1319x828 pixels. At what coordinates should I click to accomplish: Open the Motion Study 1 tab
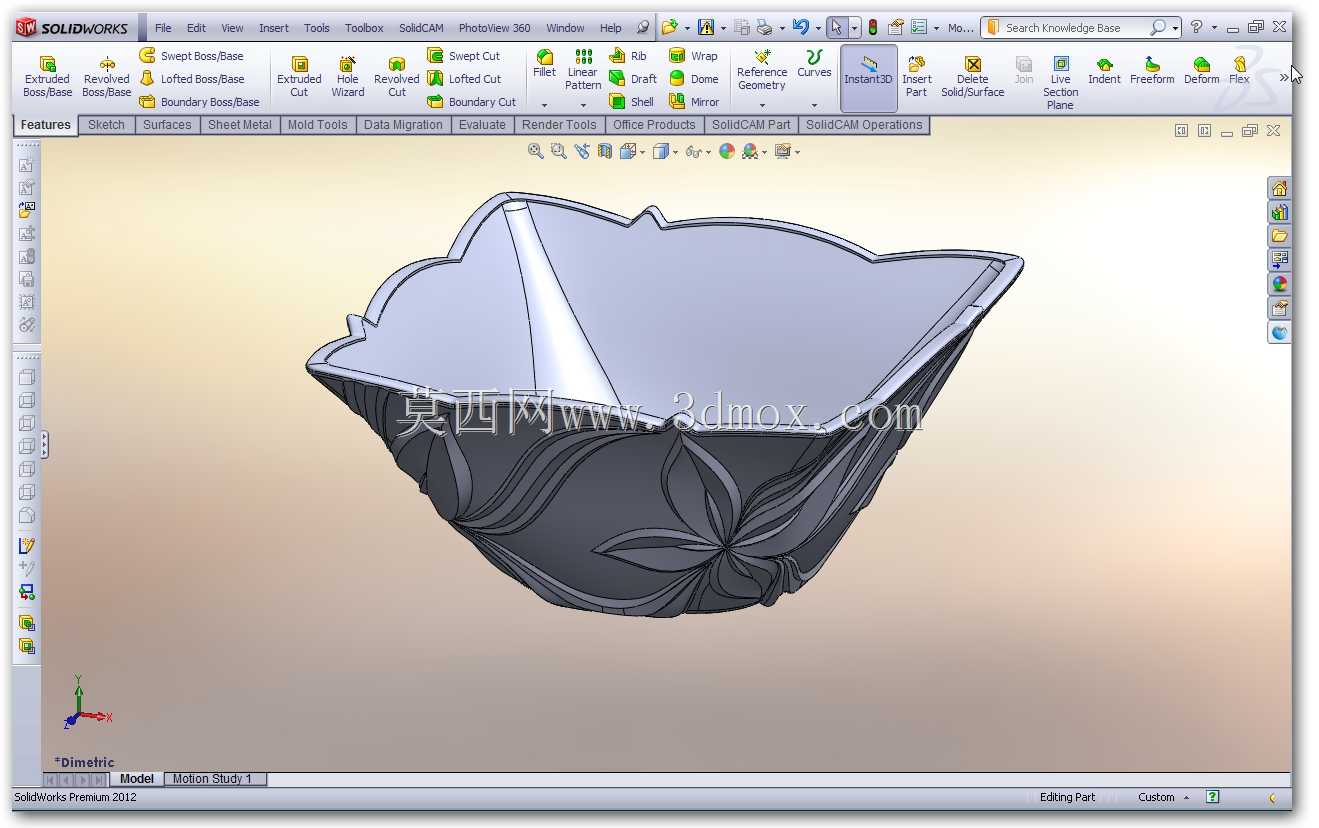[x=213, y=779]
